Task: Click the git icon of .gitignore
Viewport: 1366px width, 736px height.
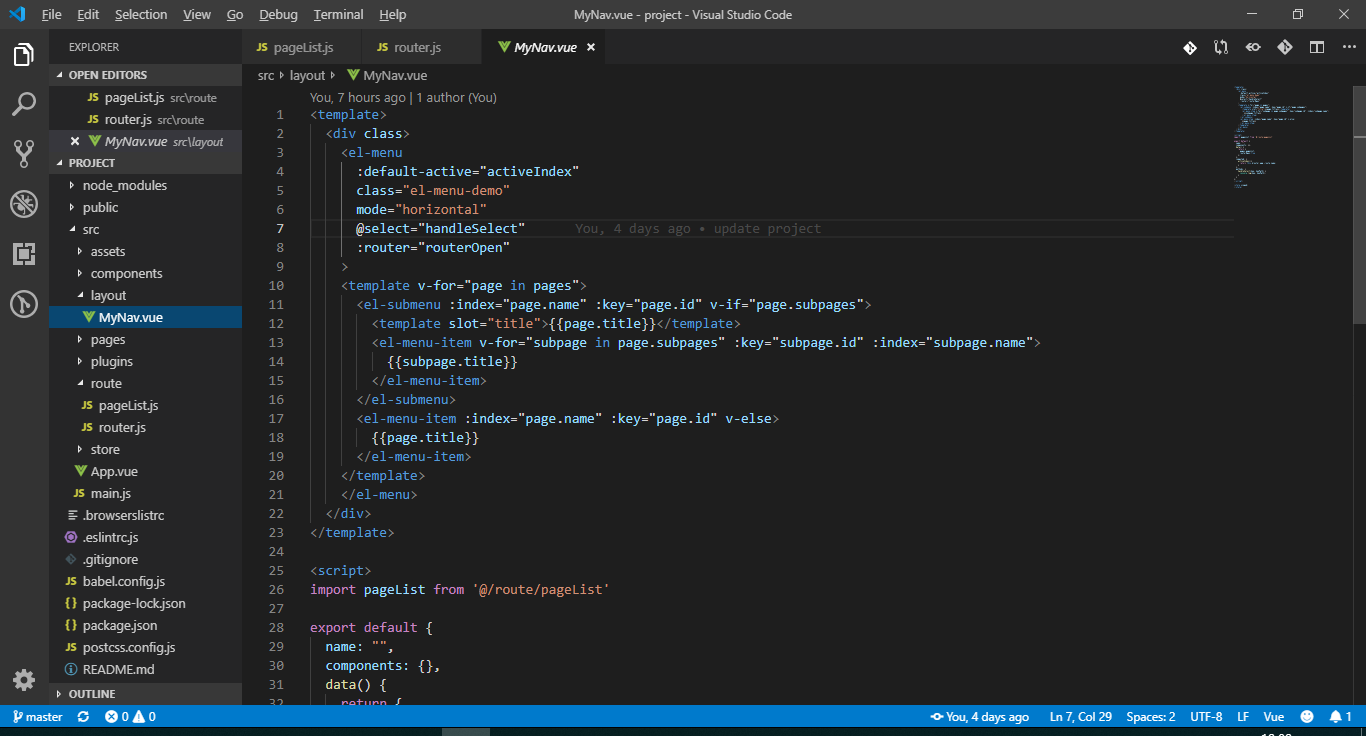Action: pos(71,559)
